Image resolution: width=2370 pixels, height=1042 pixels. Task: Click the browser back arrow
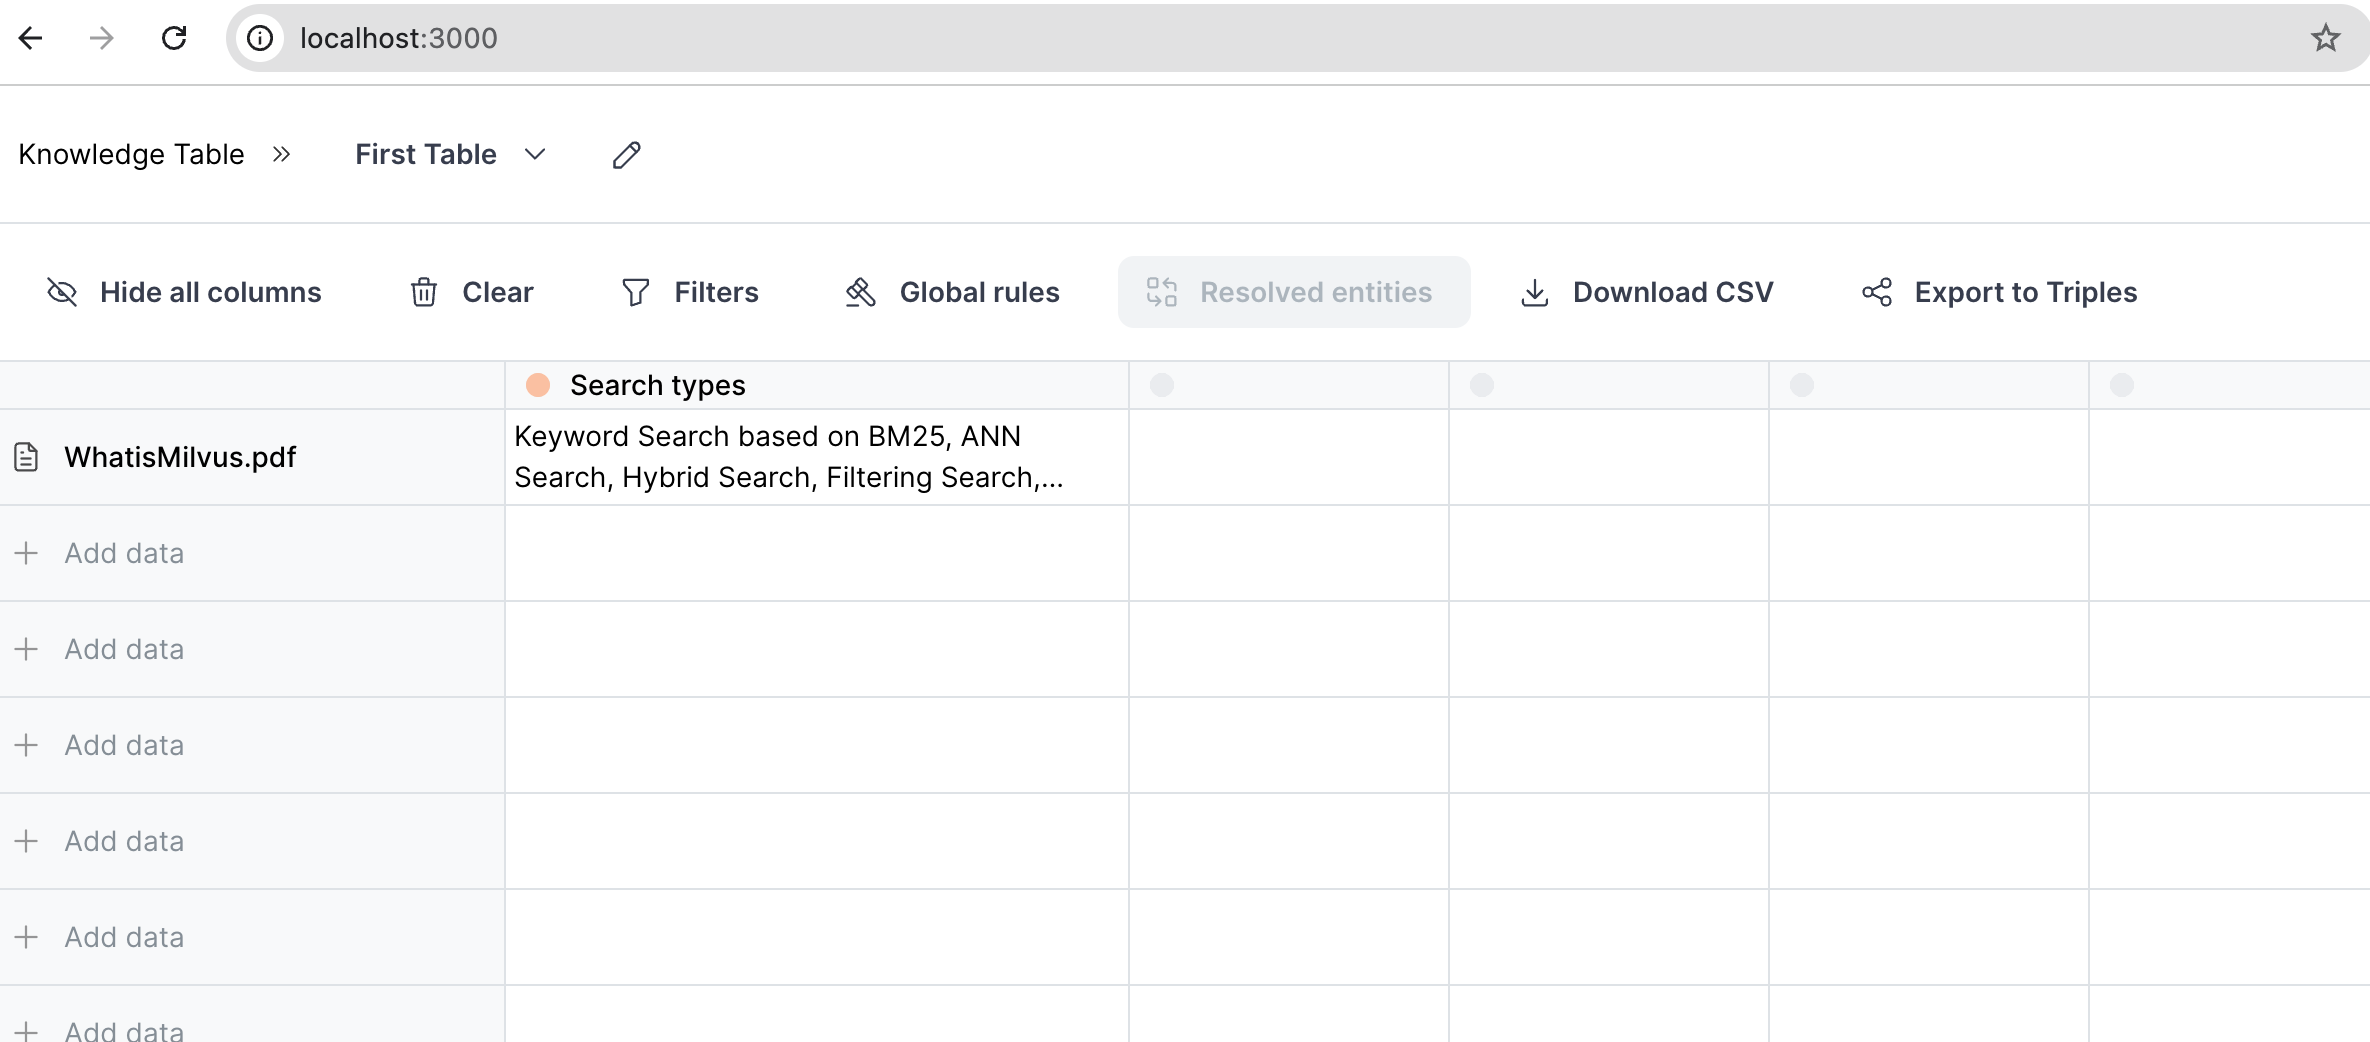click(x=31, y=38)
